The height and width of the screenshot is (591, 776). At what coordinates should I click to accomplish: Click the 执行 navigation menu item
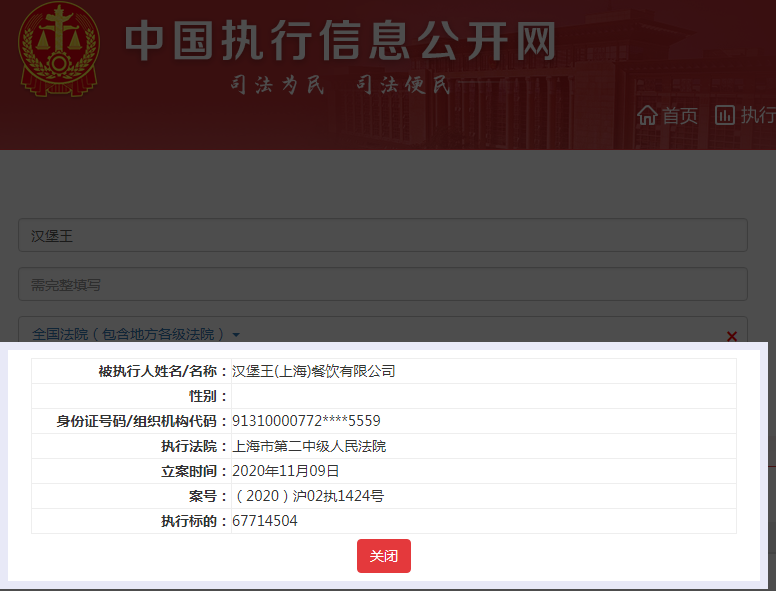click(x=745, y=115)
